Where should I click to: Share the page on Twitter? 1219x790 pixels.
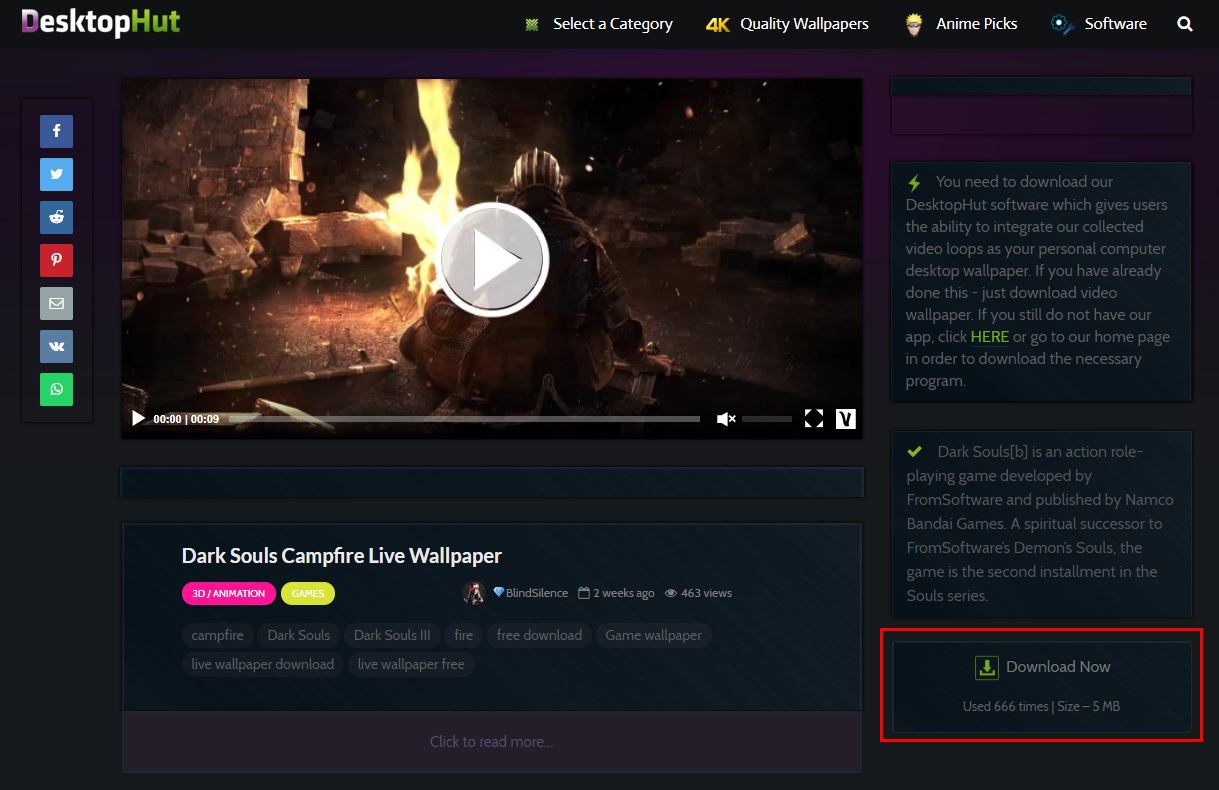pyautogui.click(x=56, y=174)
